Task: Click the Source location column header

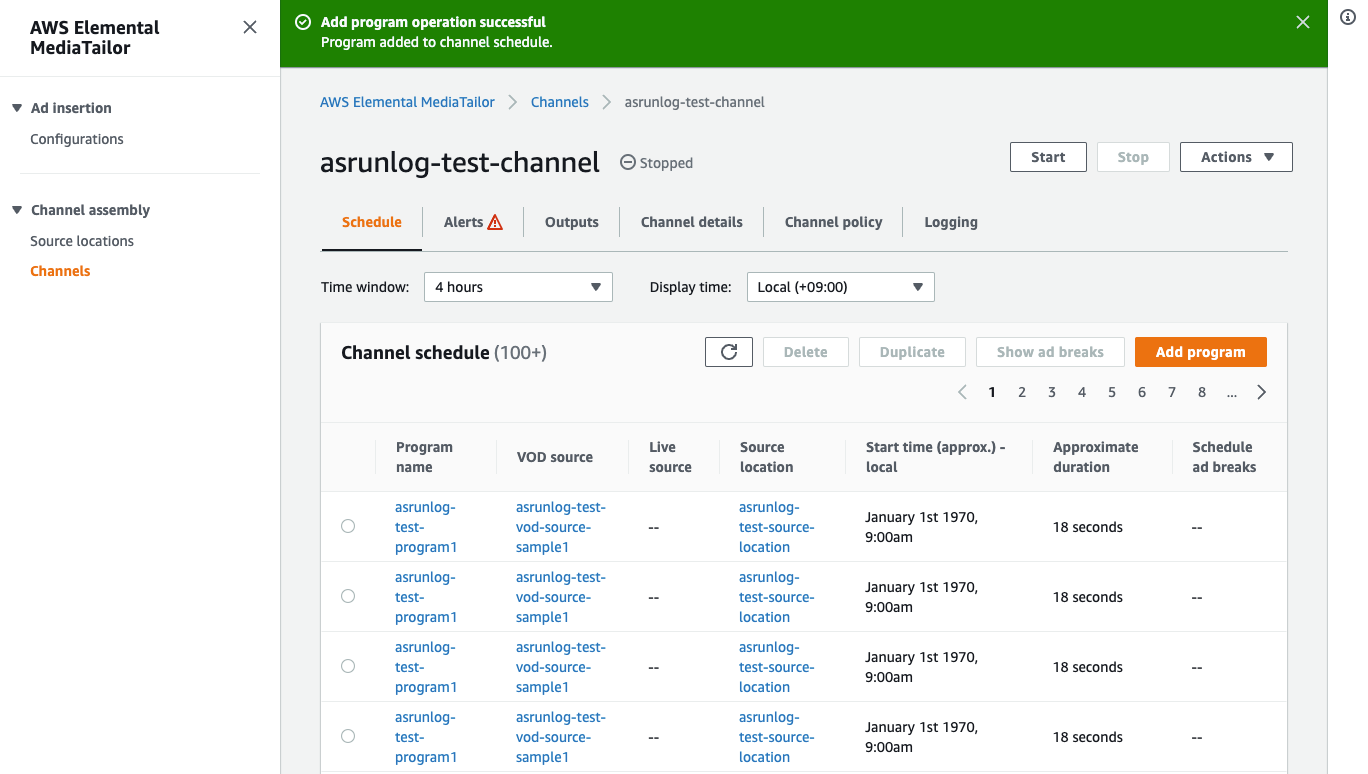Action: point(766,457)
